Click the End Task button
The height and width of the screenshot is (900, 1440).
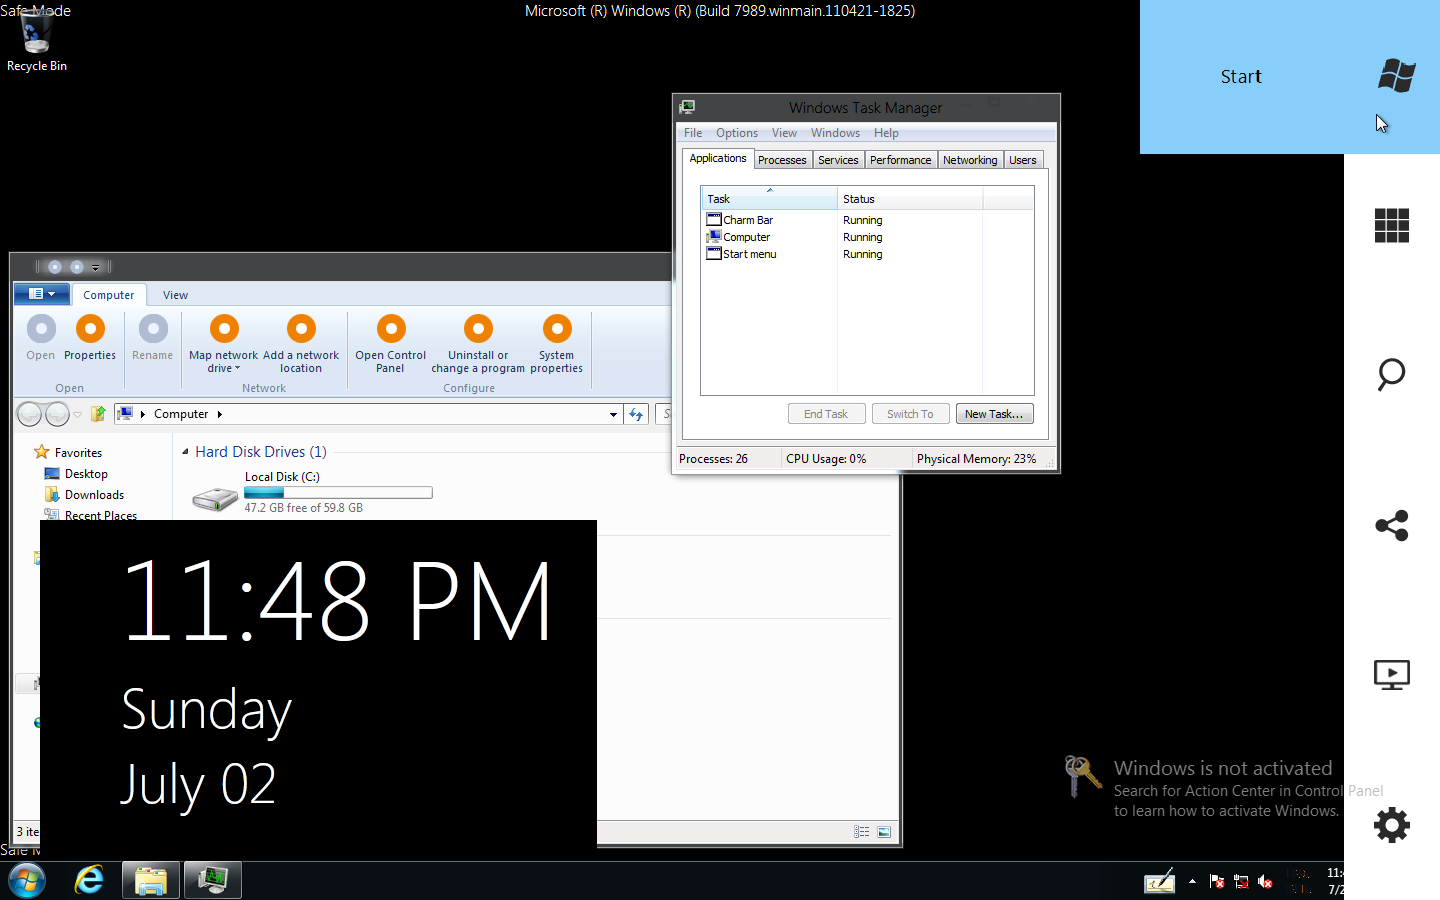coord(826,414)
